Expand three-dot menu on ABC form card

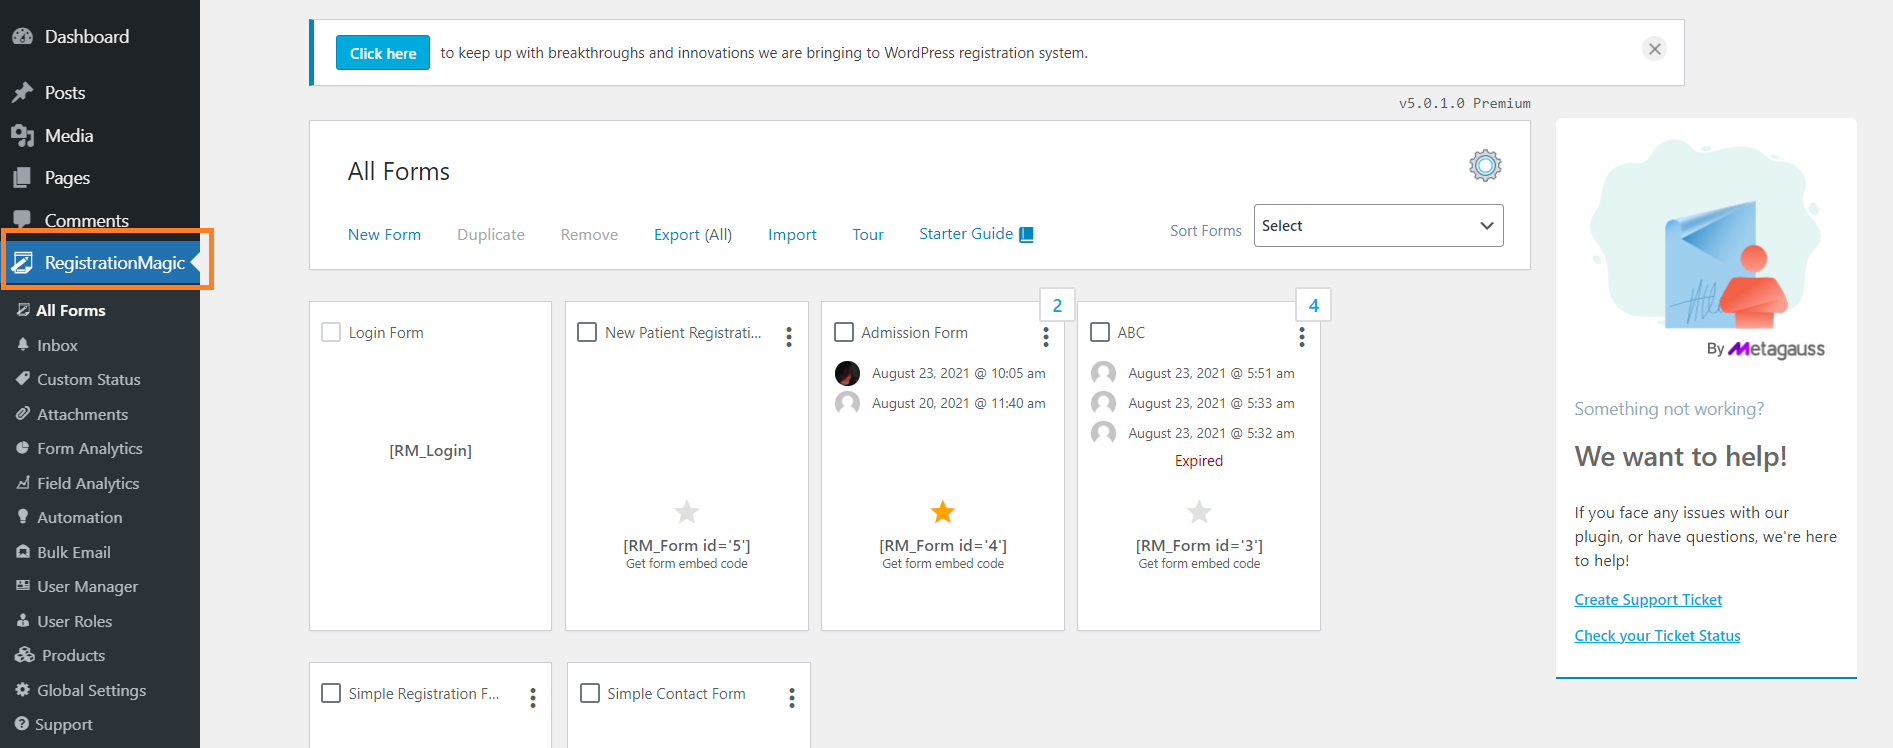pyautogui.click(x=1302, y=337)
